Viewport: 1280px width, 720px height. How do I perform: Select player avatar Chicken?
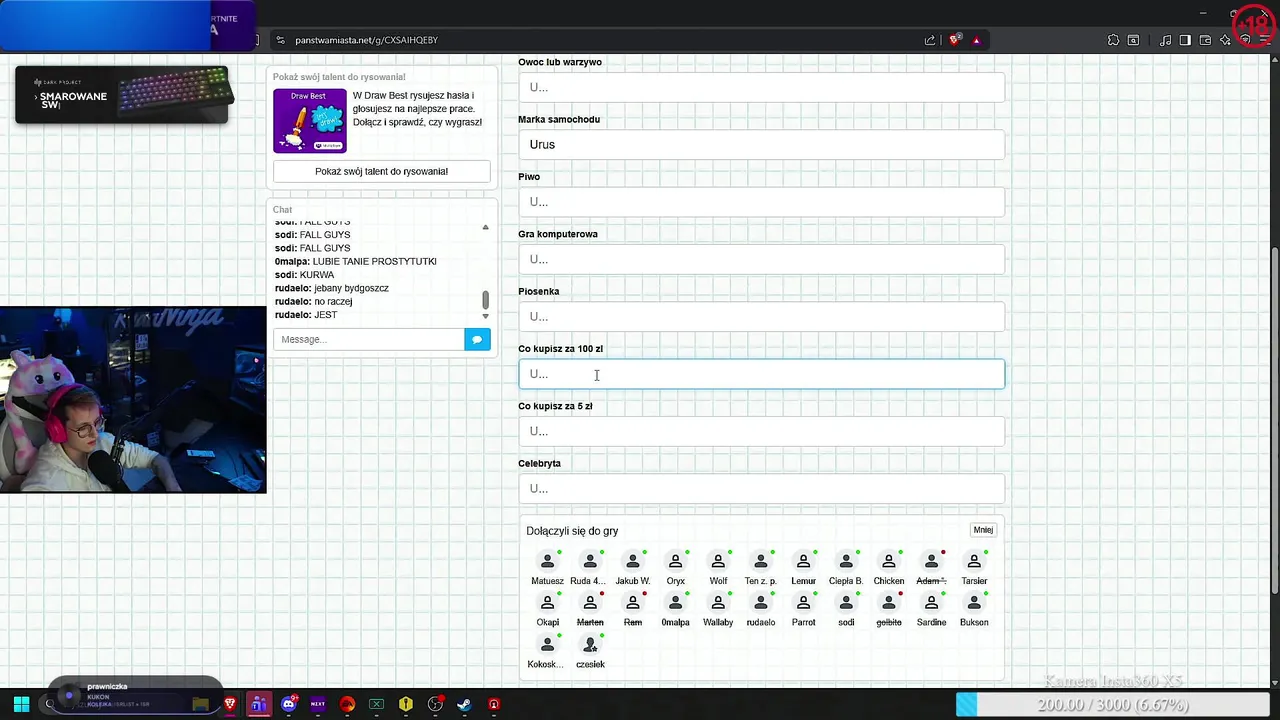tap(888, 562)
